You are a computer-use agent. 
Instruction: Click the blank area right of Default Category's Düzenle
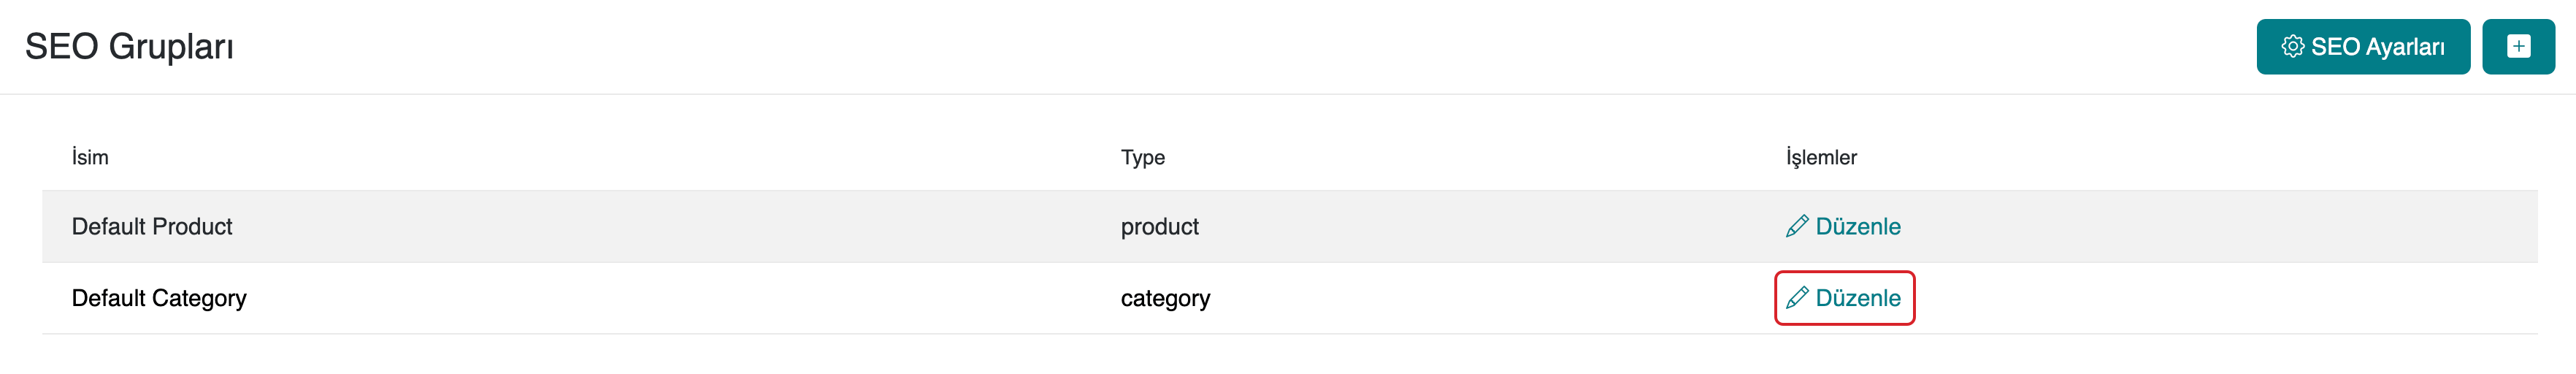coord(2200,298)
